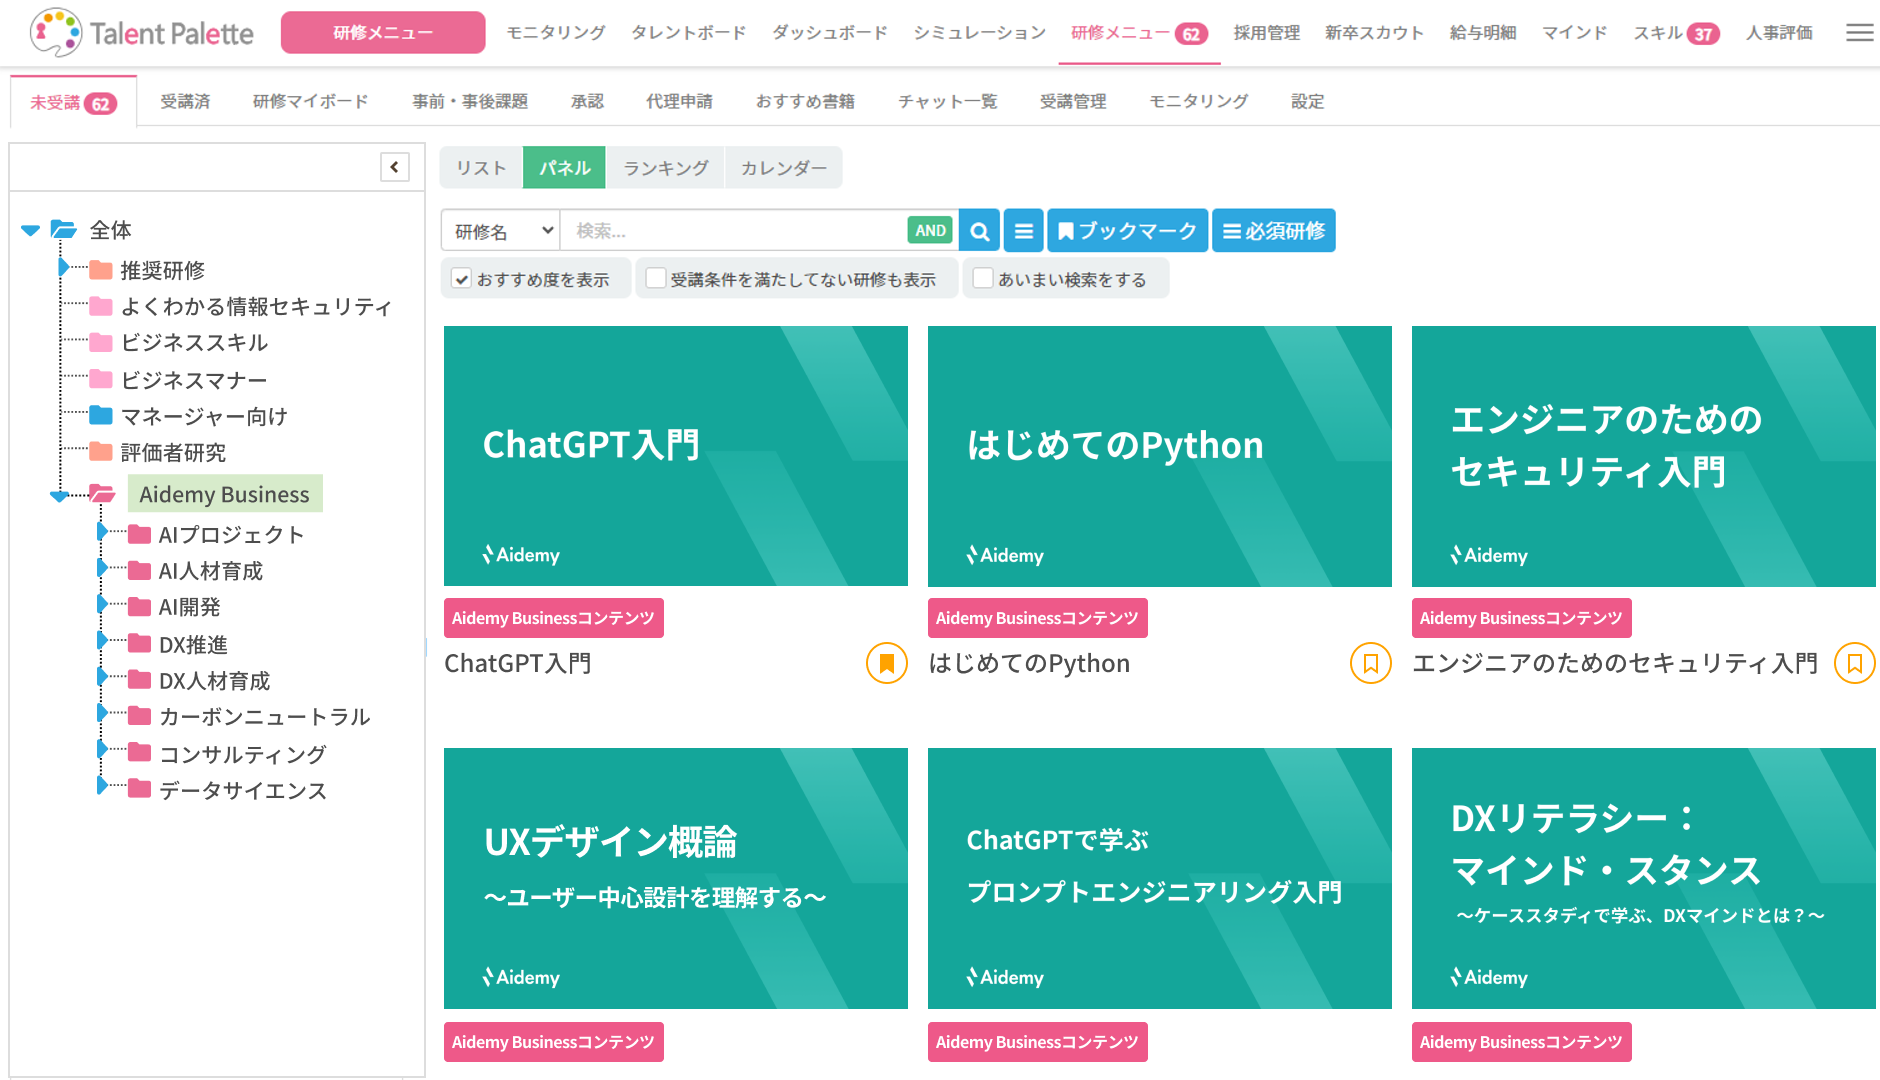Collapse the folder sidebar with the arrow button

[x=393, y=167]
